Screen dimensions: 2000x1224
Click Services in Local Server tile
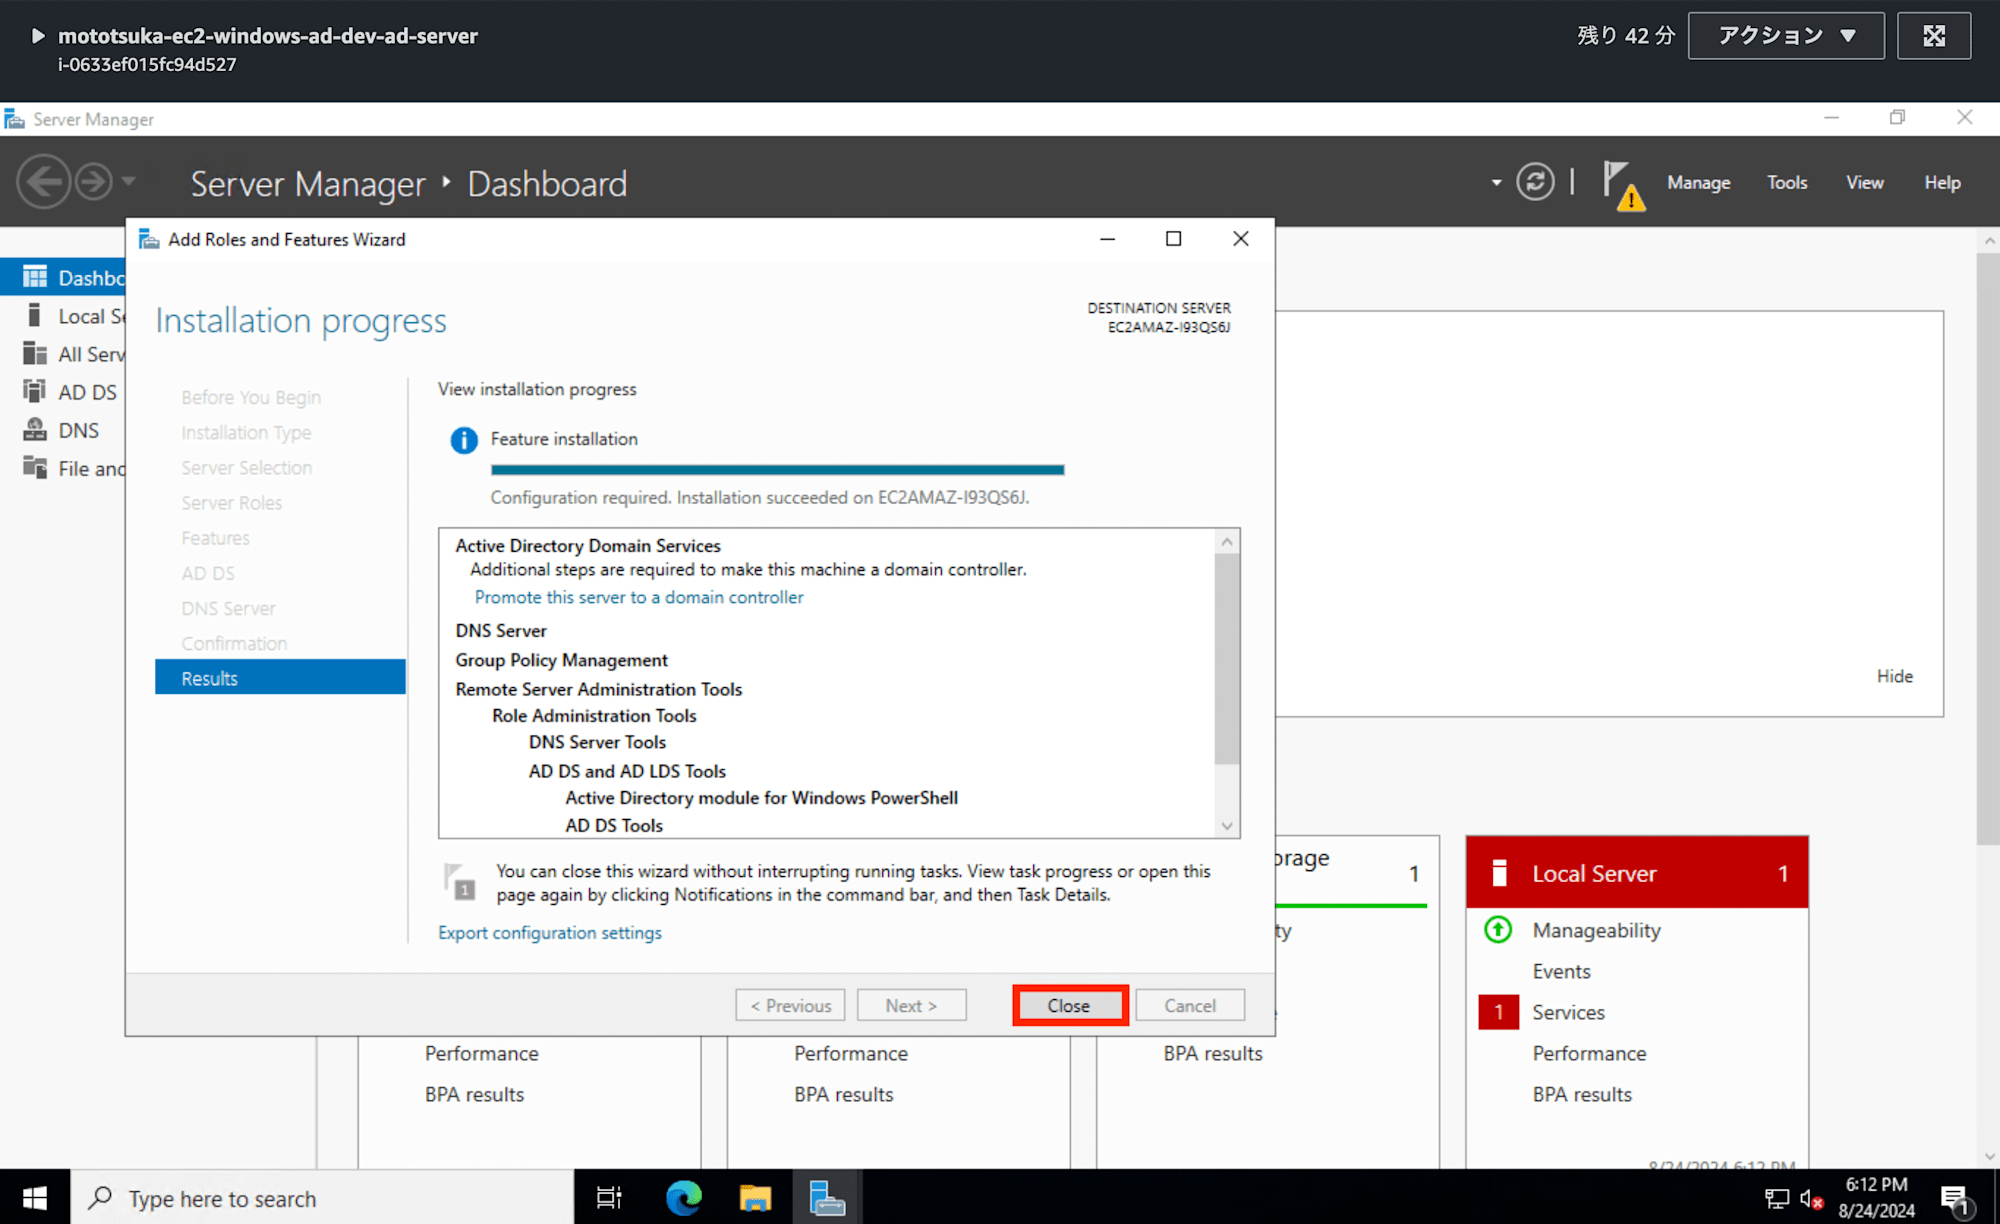1568,1012
